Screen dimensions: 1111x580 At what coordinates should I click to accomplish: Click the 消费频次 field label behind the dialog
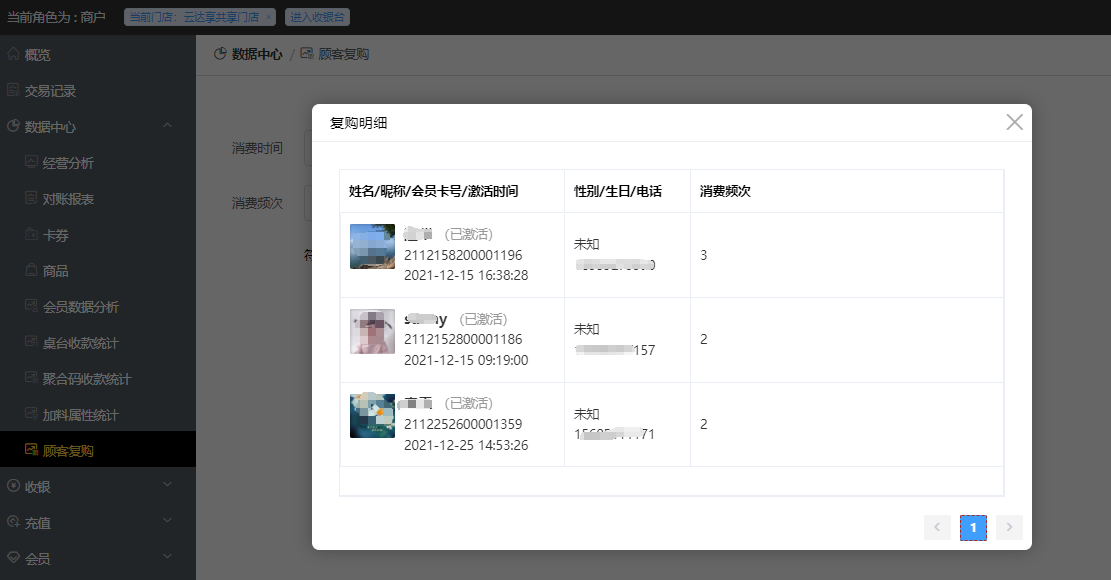[257, 203]
